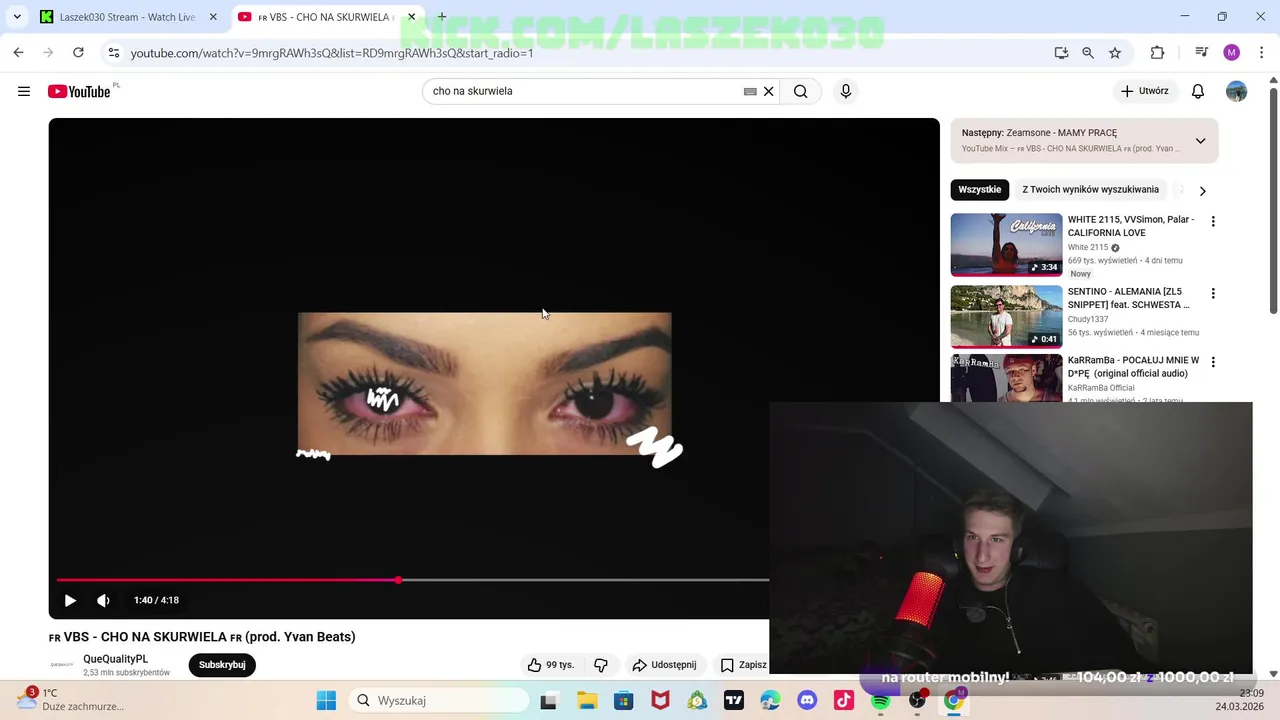Open options for KaRRamBa video
Viewport: 1280px width, 720px height.
[1213, 362]
